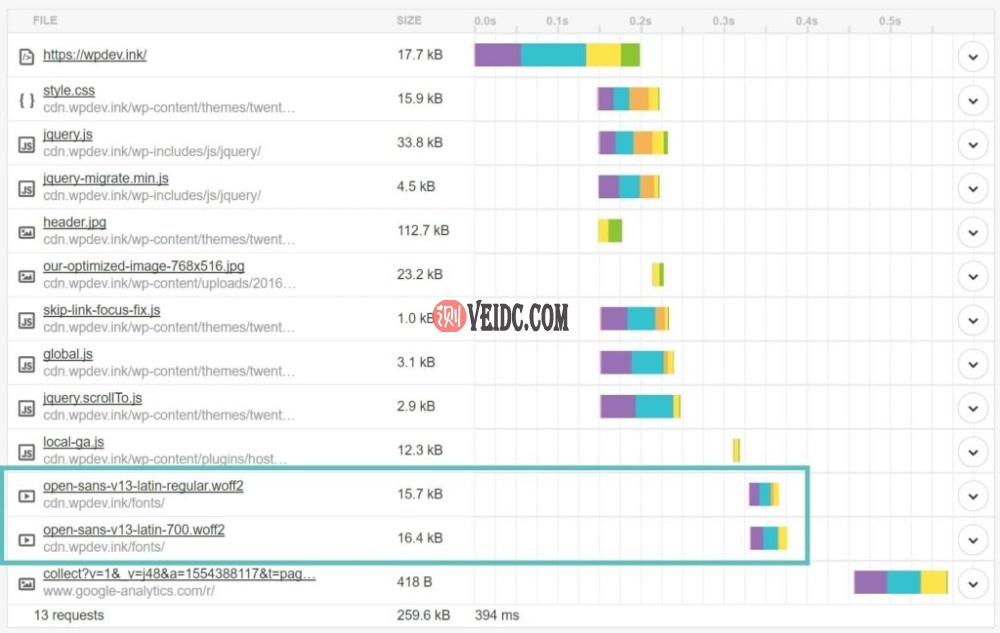The height and width of the screenshot is (633, 1000).
Task: Open the collect?v=1 request link
Action: (179, 574)
